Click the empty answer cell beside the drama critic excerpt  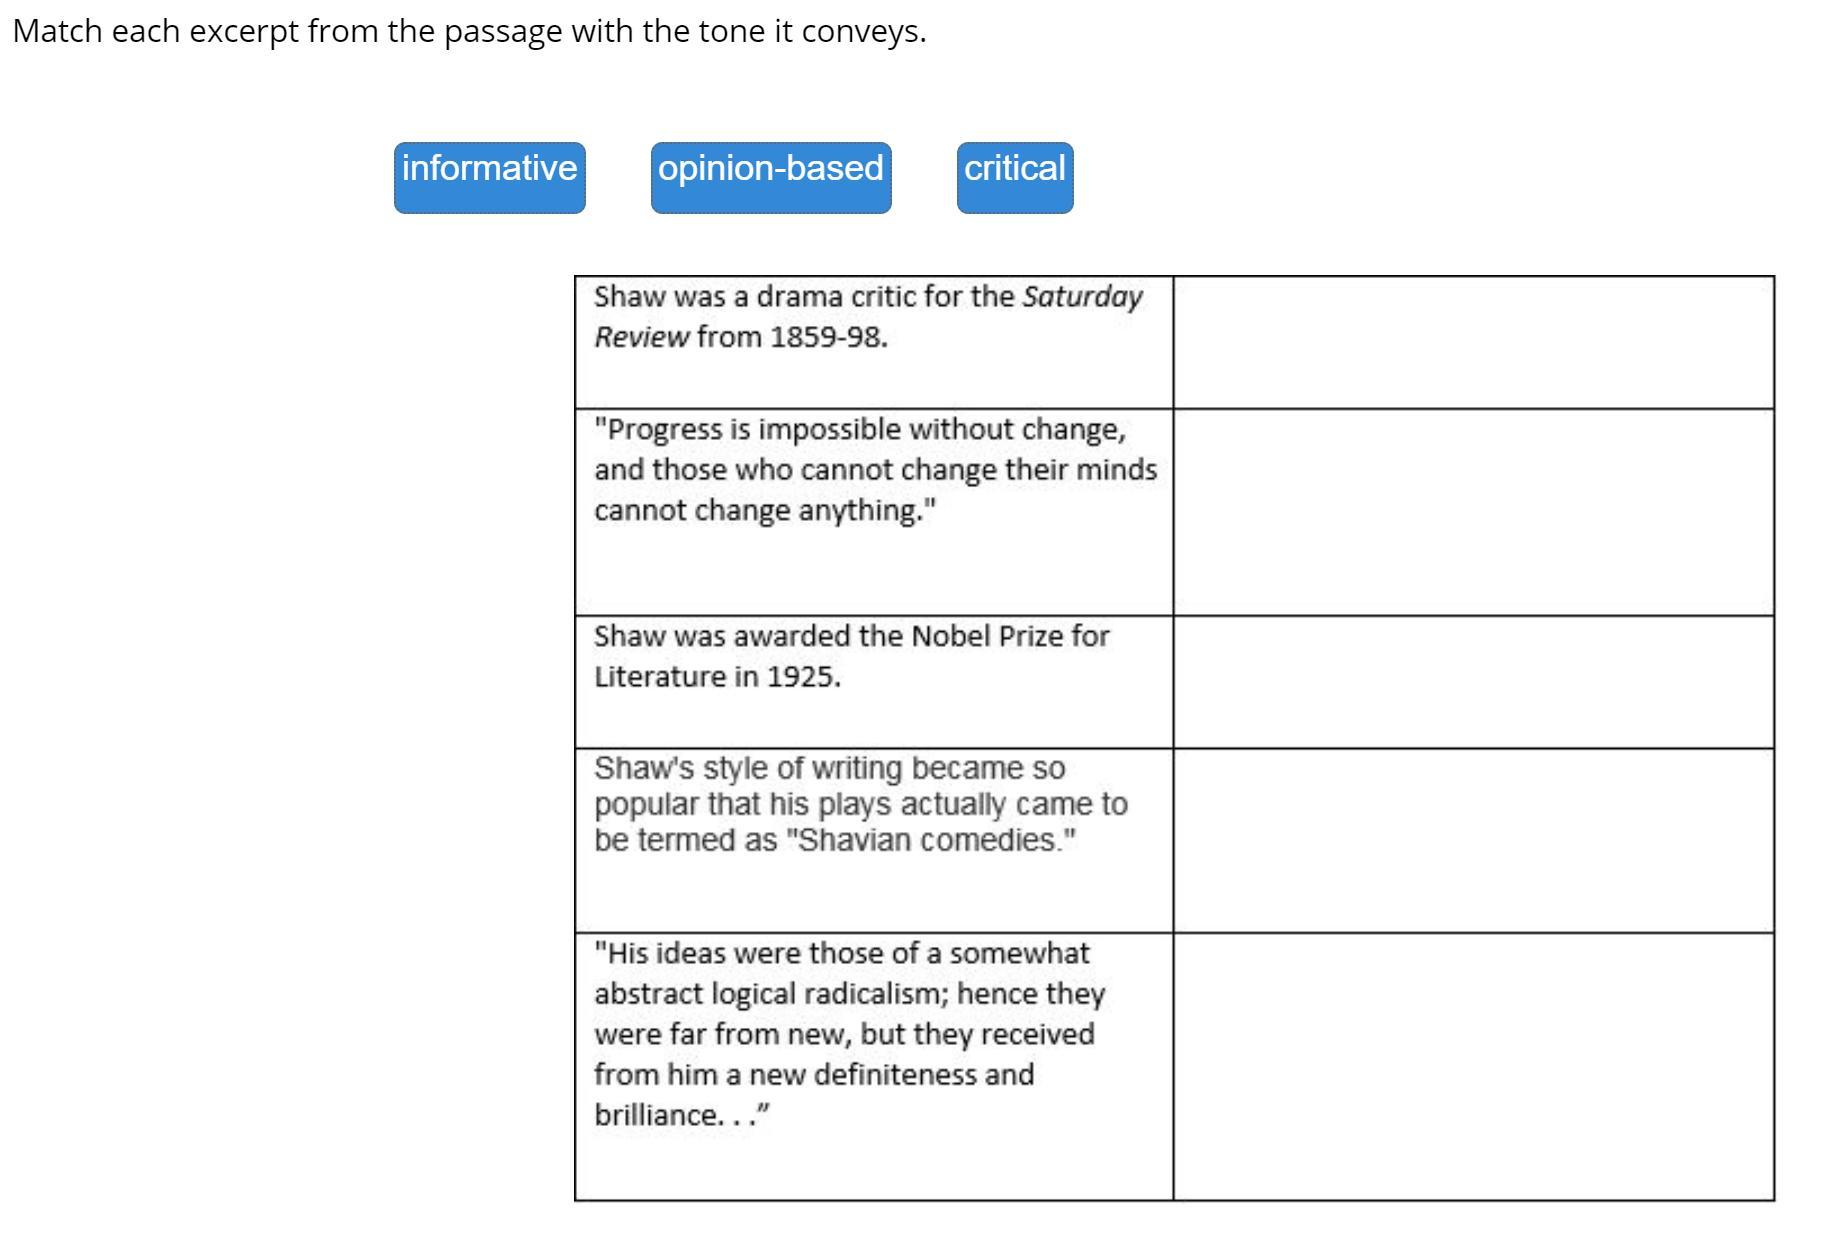[1473, 342]
